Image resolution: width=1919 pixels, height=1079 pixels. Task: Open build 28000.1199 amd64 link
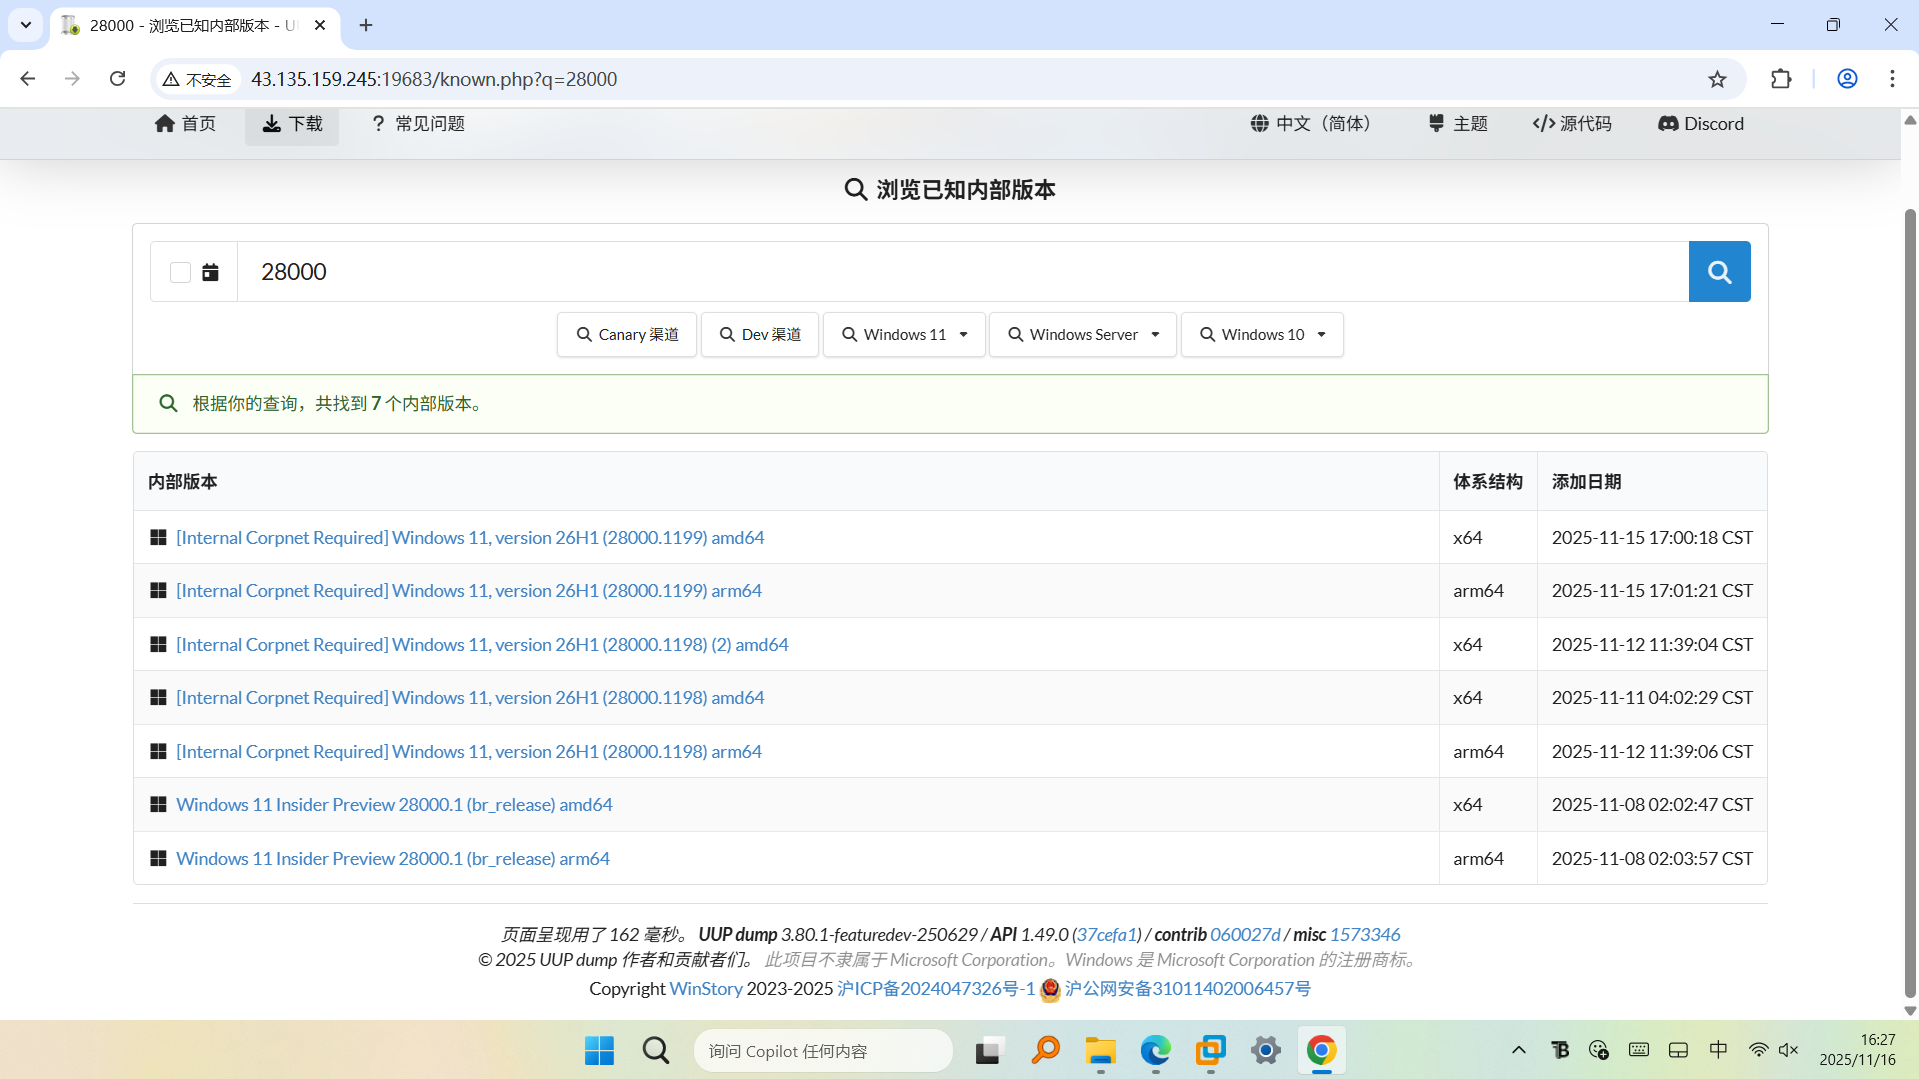(x=470, y=537)
